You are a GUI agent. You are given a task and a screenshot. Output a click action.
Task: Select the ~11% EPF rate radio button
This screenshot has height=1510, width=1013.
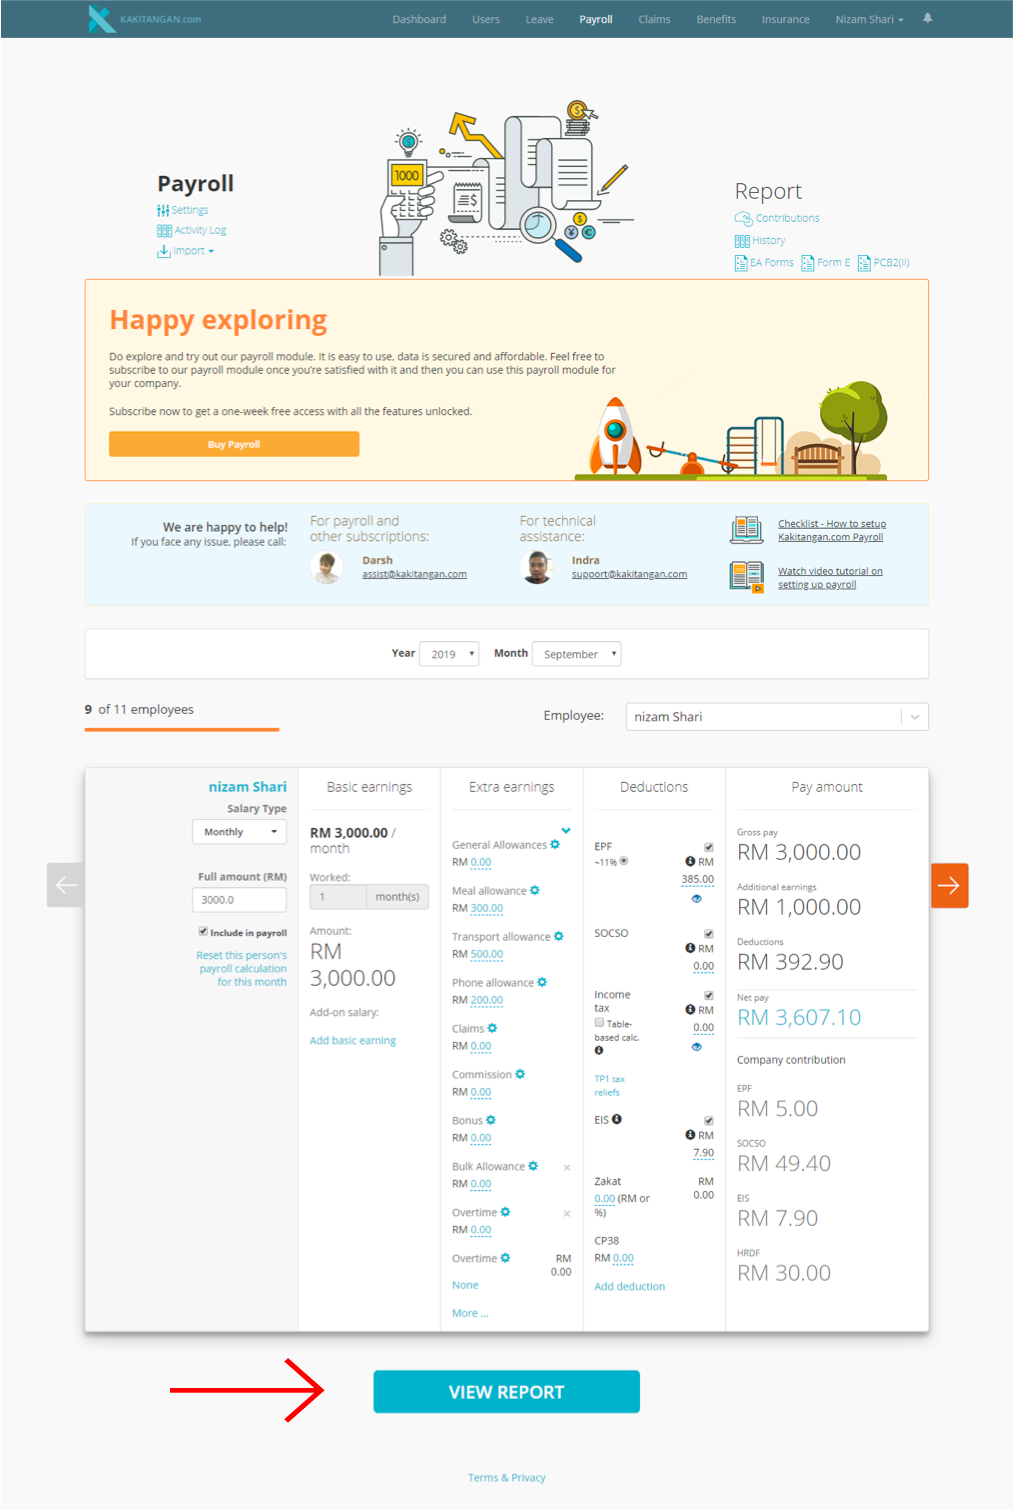tap(624, 860)
